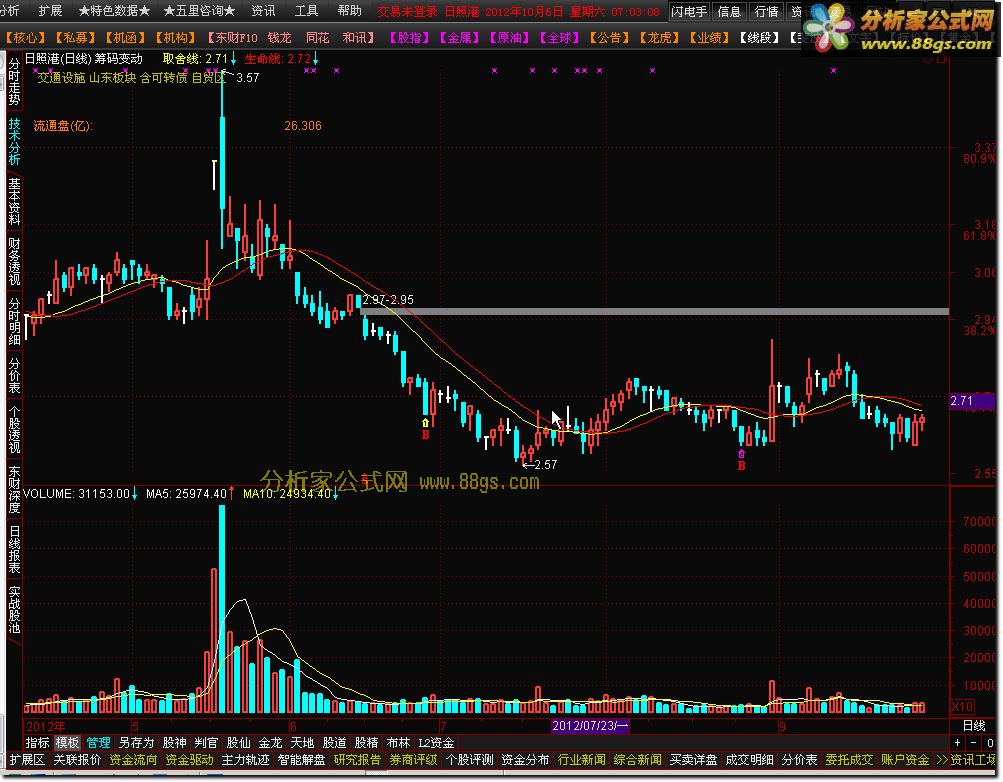This screenshot has height=782, width=1003.
Task: Toggle the 扩展区 panel
Action: pyautogui.click(x=27, y=760)
